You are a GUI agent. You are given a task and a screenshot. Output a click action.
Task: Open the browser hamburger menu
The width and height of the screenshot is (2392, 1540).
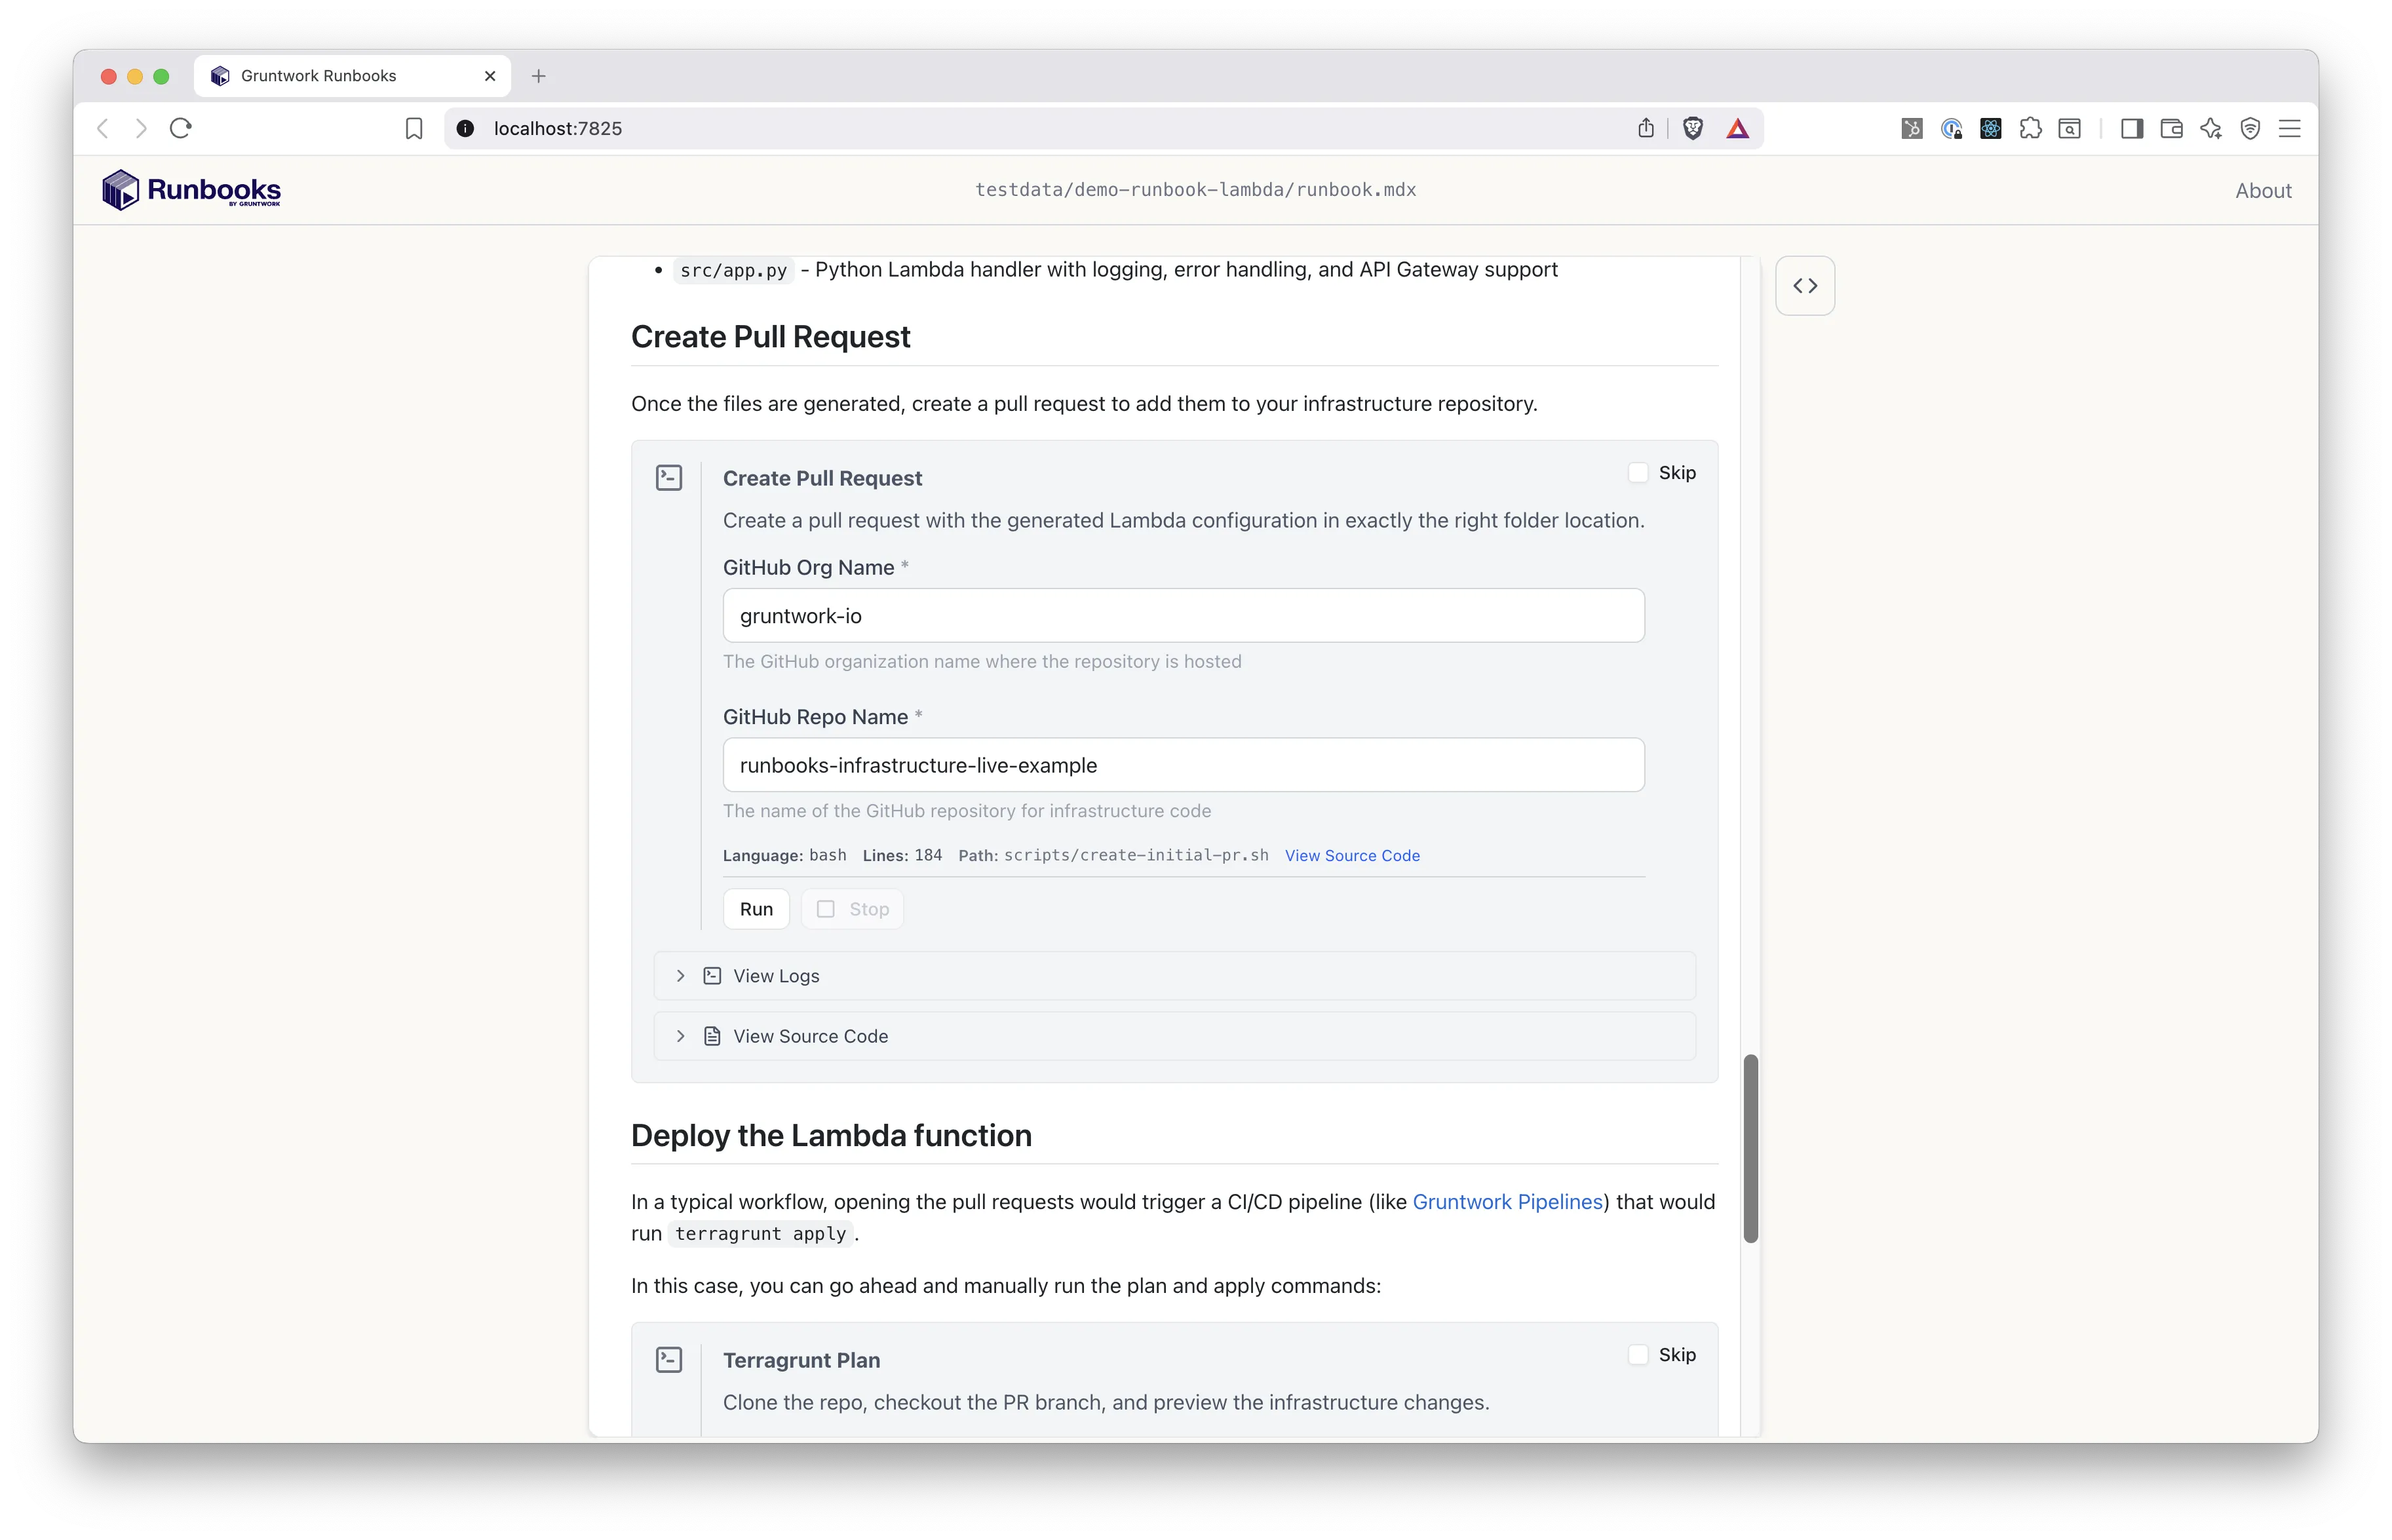2289,129
